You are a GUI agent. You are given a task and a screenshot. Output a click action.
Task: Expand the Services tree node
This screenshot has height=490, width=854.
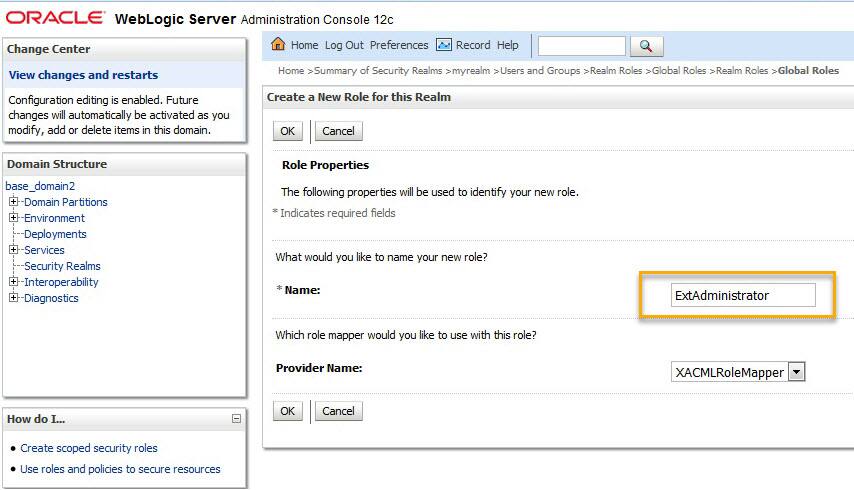[x=13, y=250]
